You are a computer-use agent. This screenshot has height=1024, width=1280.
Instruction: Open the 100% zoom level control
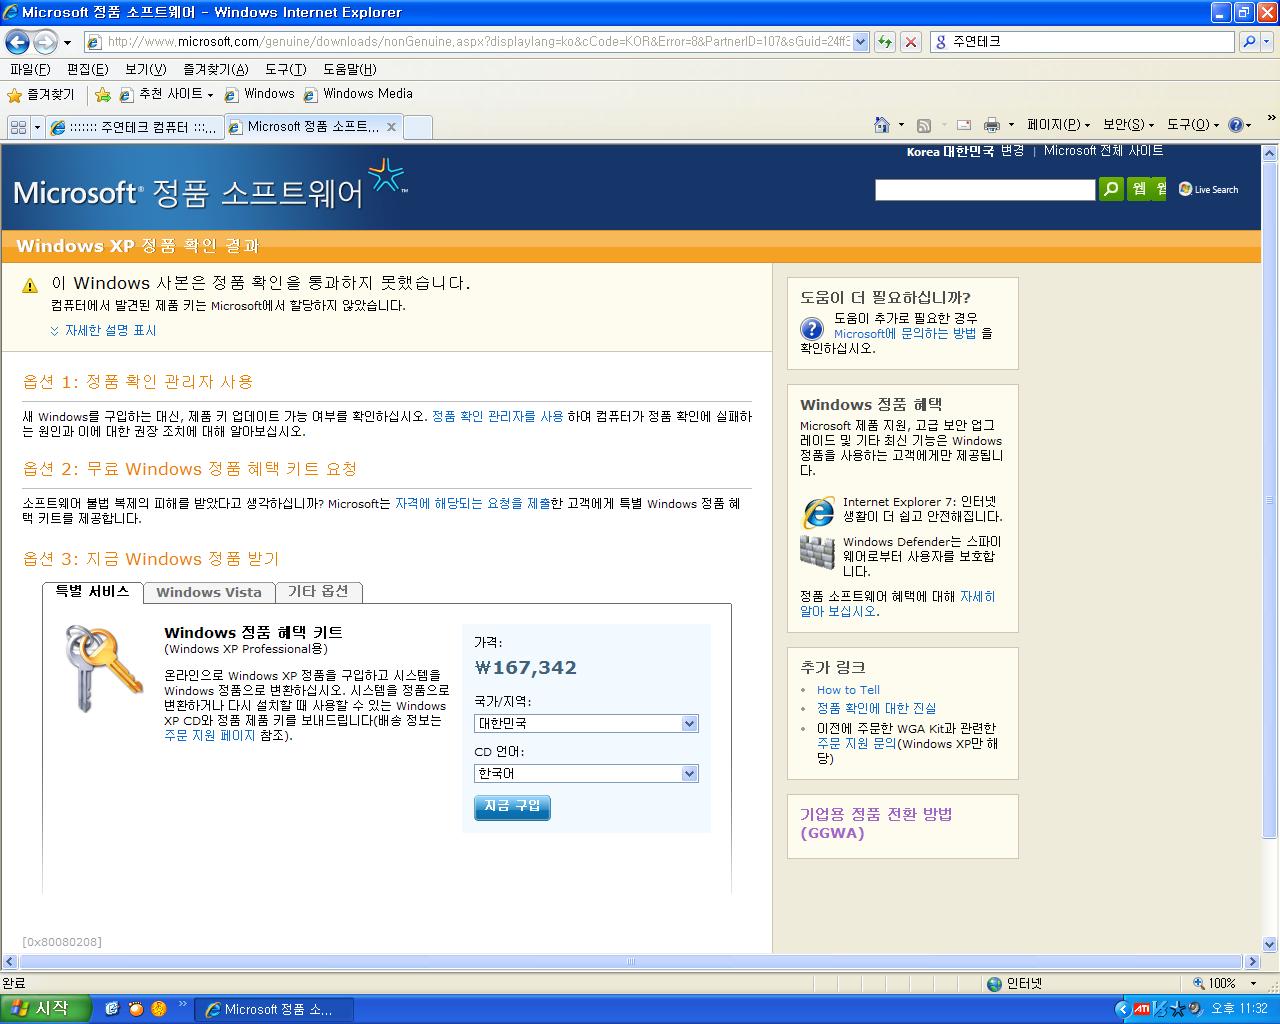[x=1225, y=984]
